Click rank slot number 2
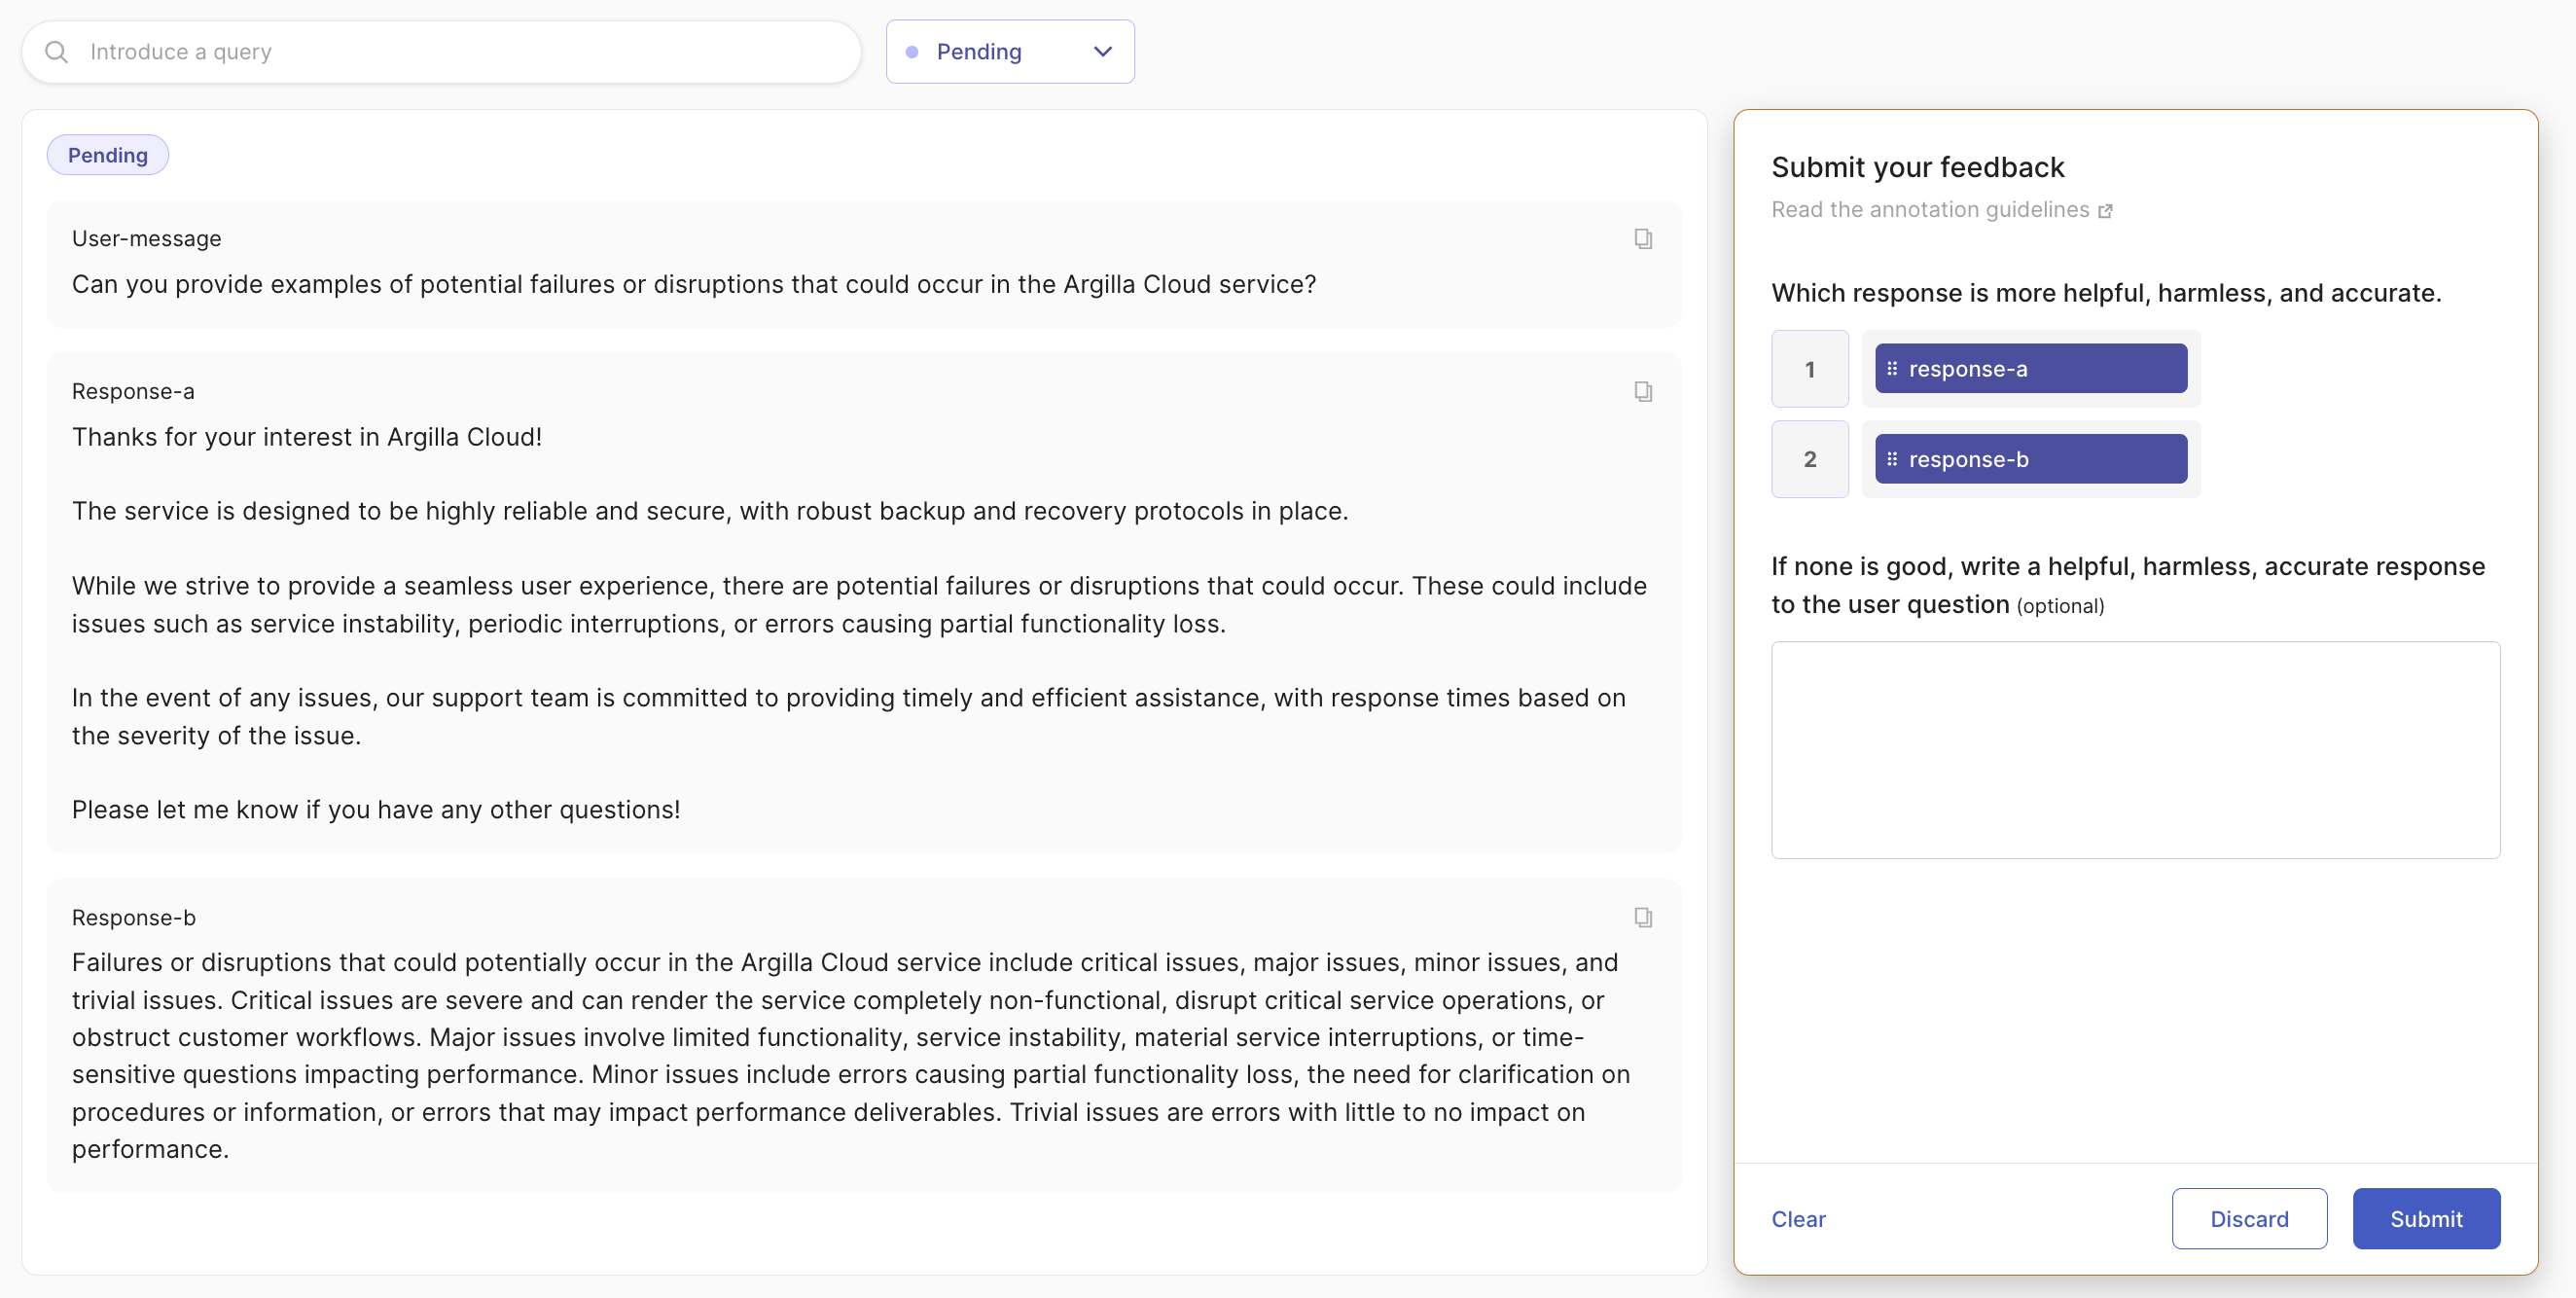Screen dimensions: 2576x1298 (x=1810, y=459)
